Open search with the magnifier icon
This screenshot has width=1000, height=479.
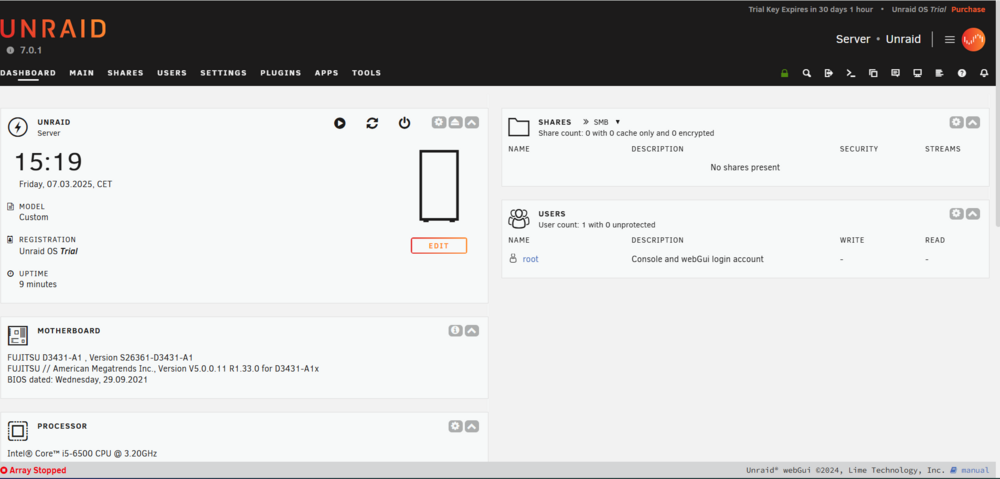pos(807,73)
